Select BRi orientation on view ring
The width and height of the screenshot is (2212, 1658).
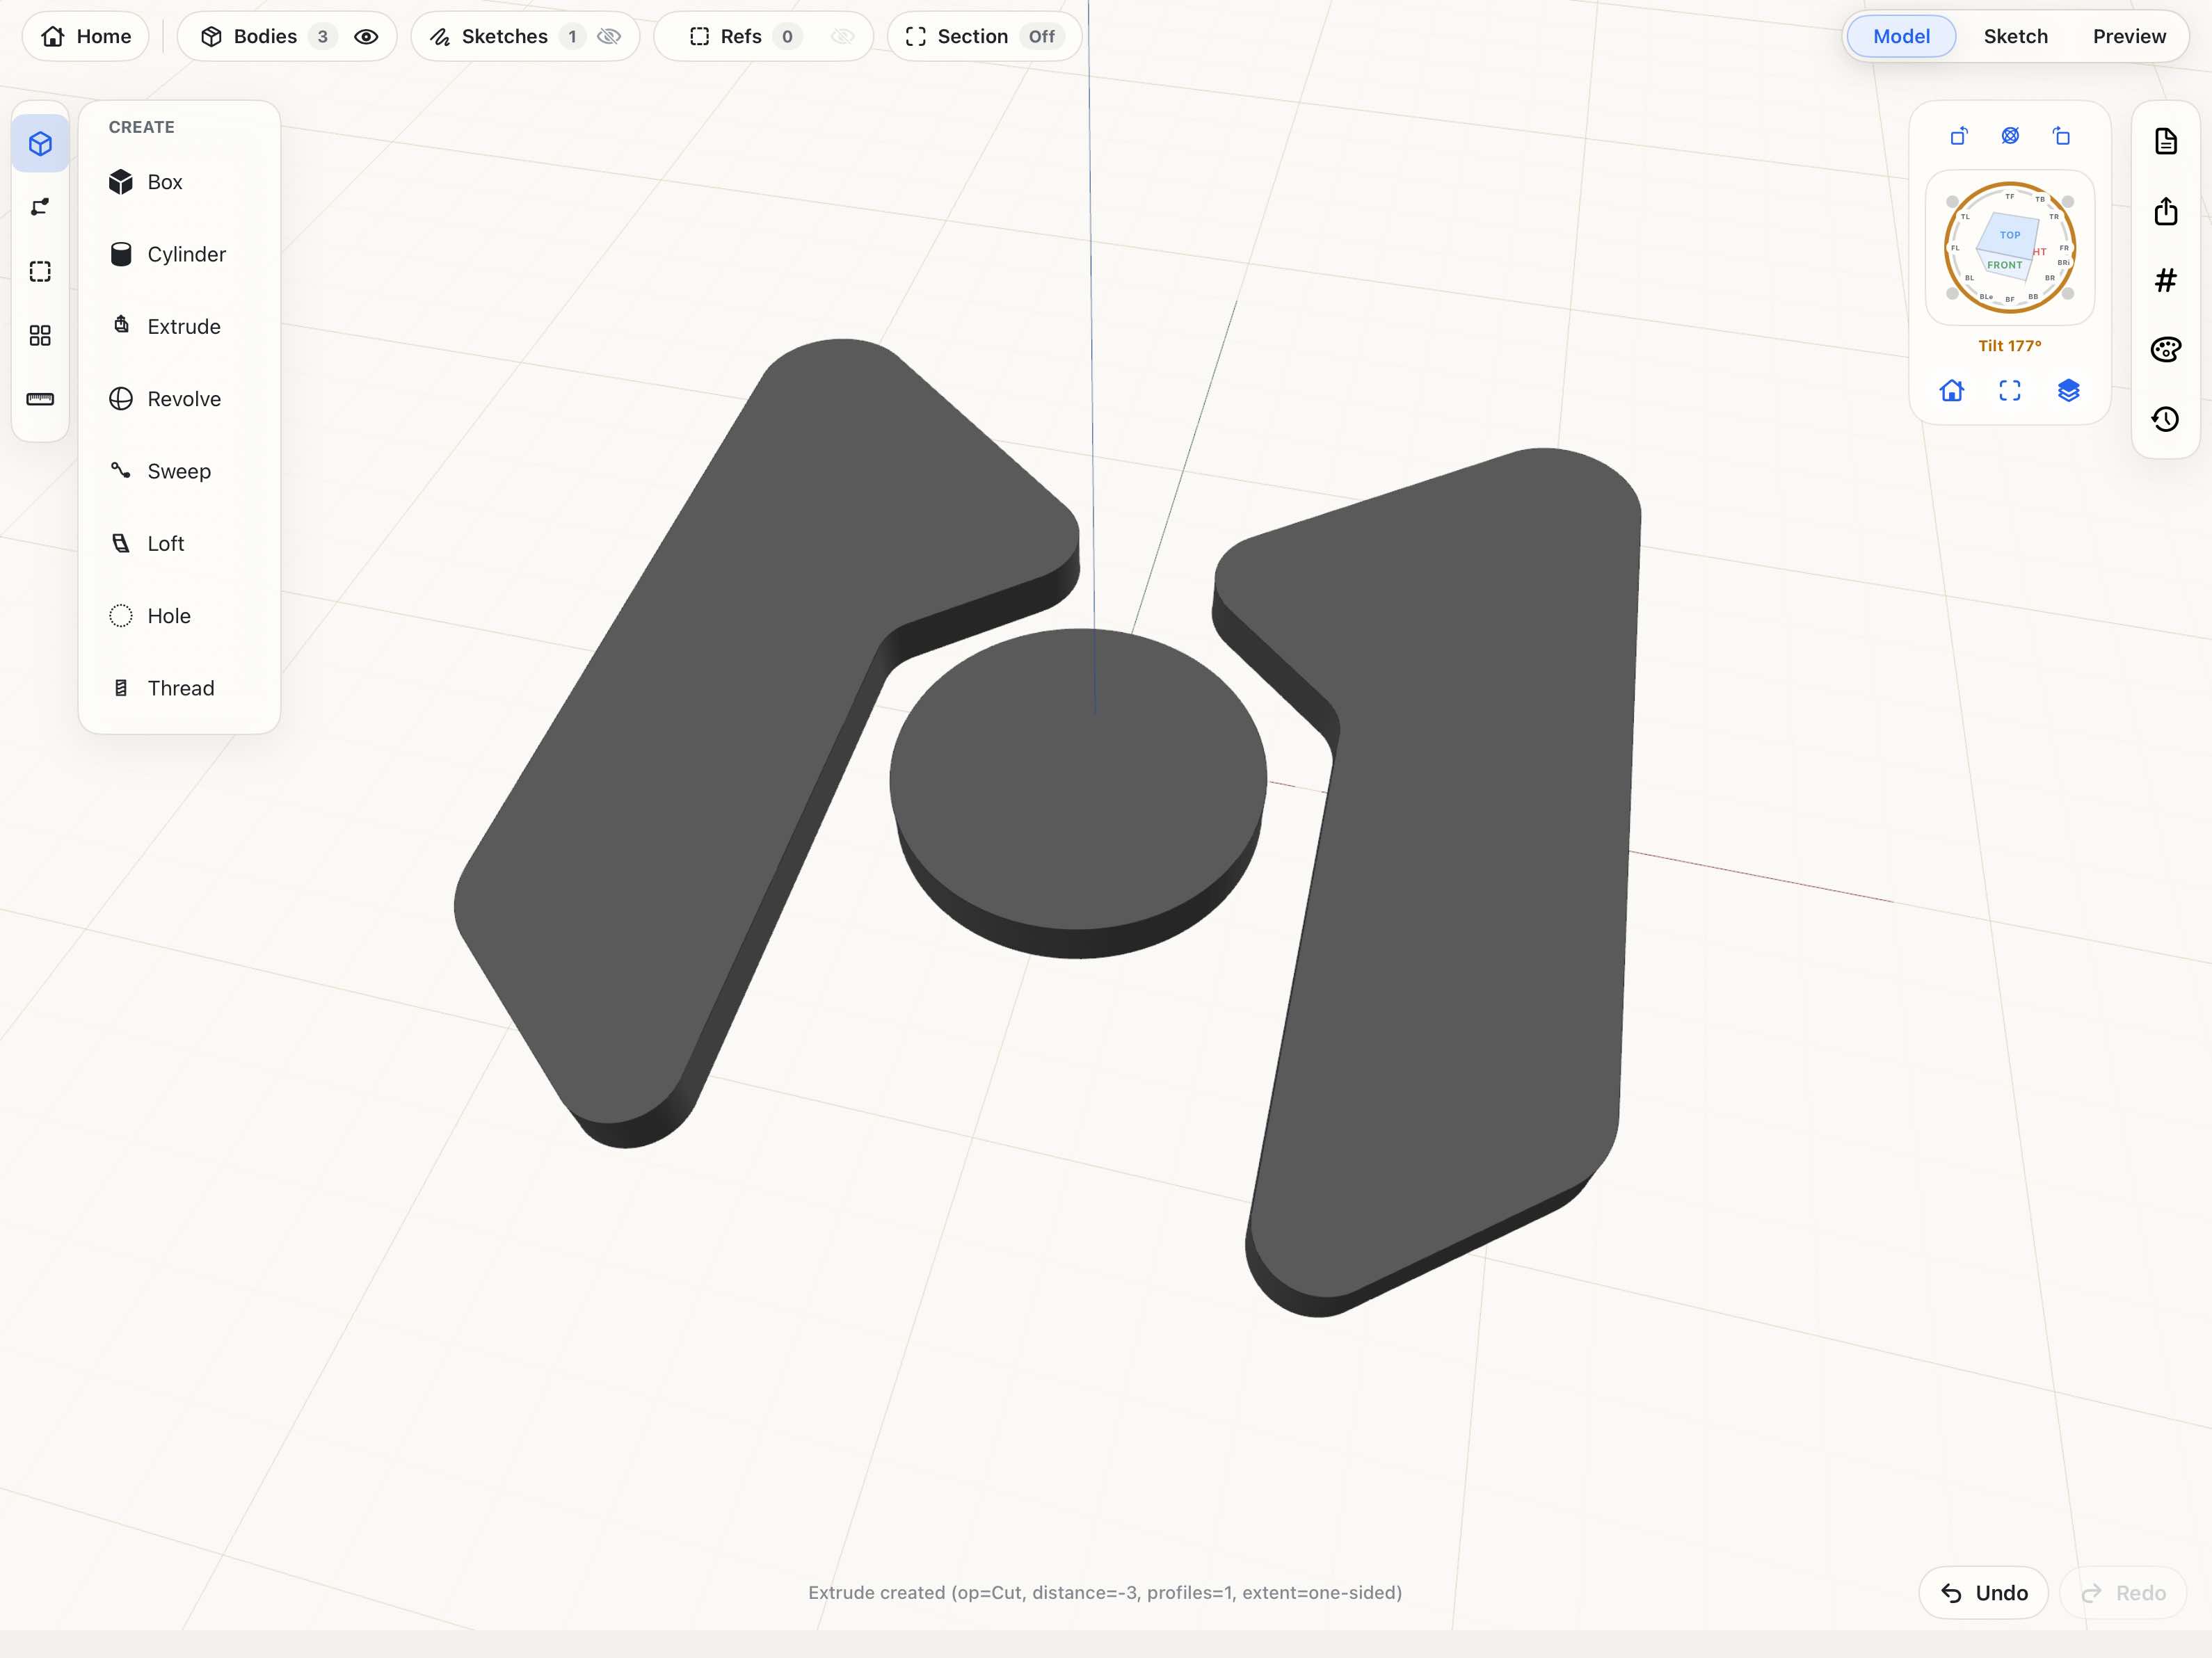click(x=2063, y=263)
